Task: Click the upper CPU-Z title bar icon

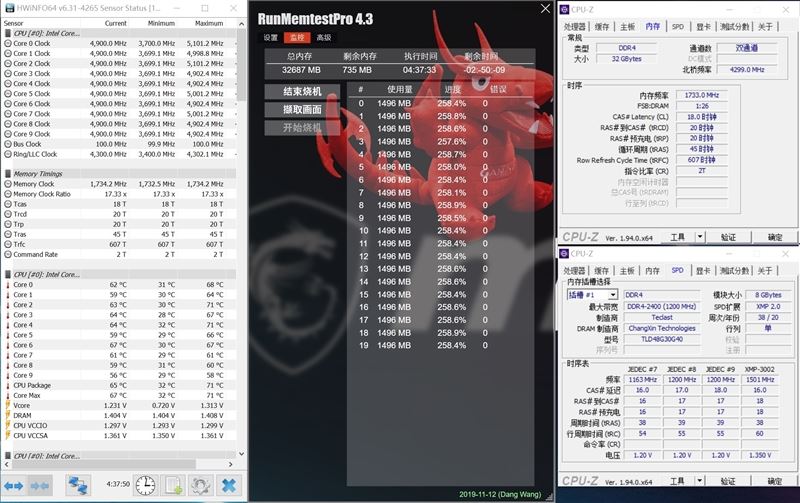Action: pos(564,9)
